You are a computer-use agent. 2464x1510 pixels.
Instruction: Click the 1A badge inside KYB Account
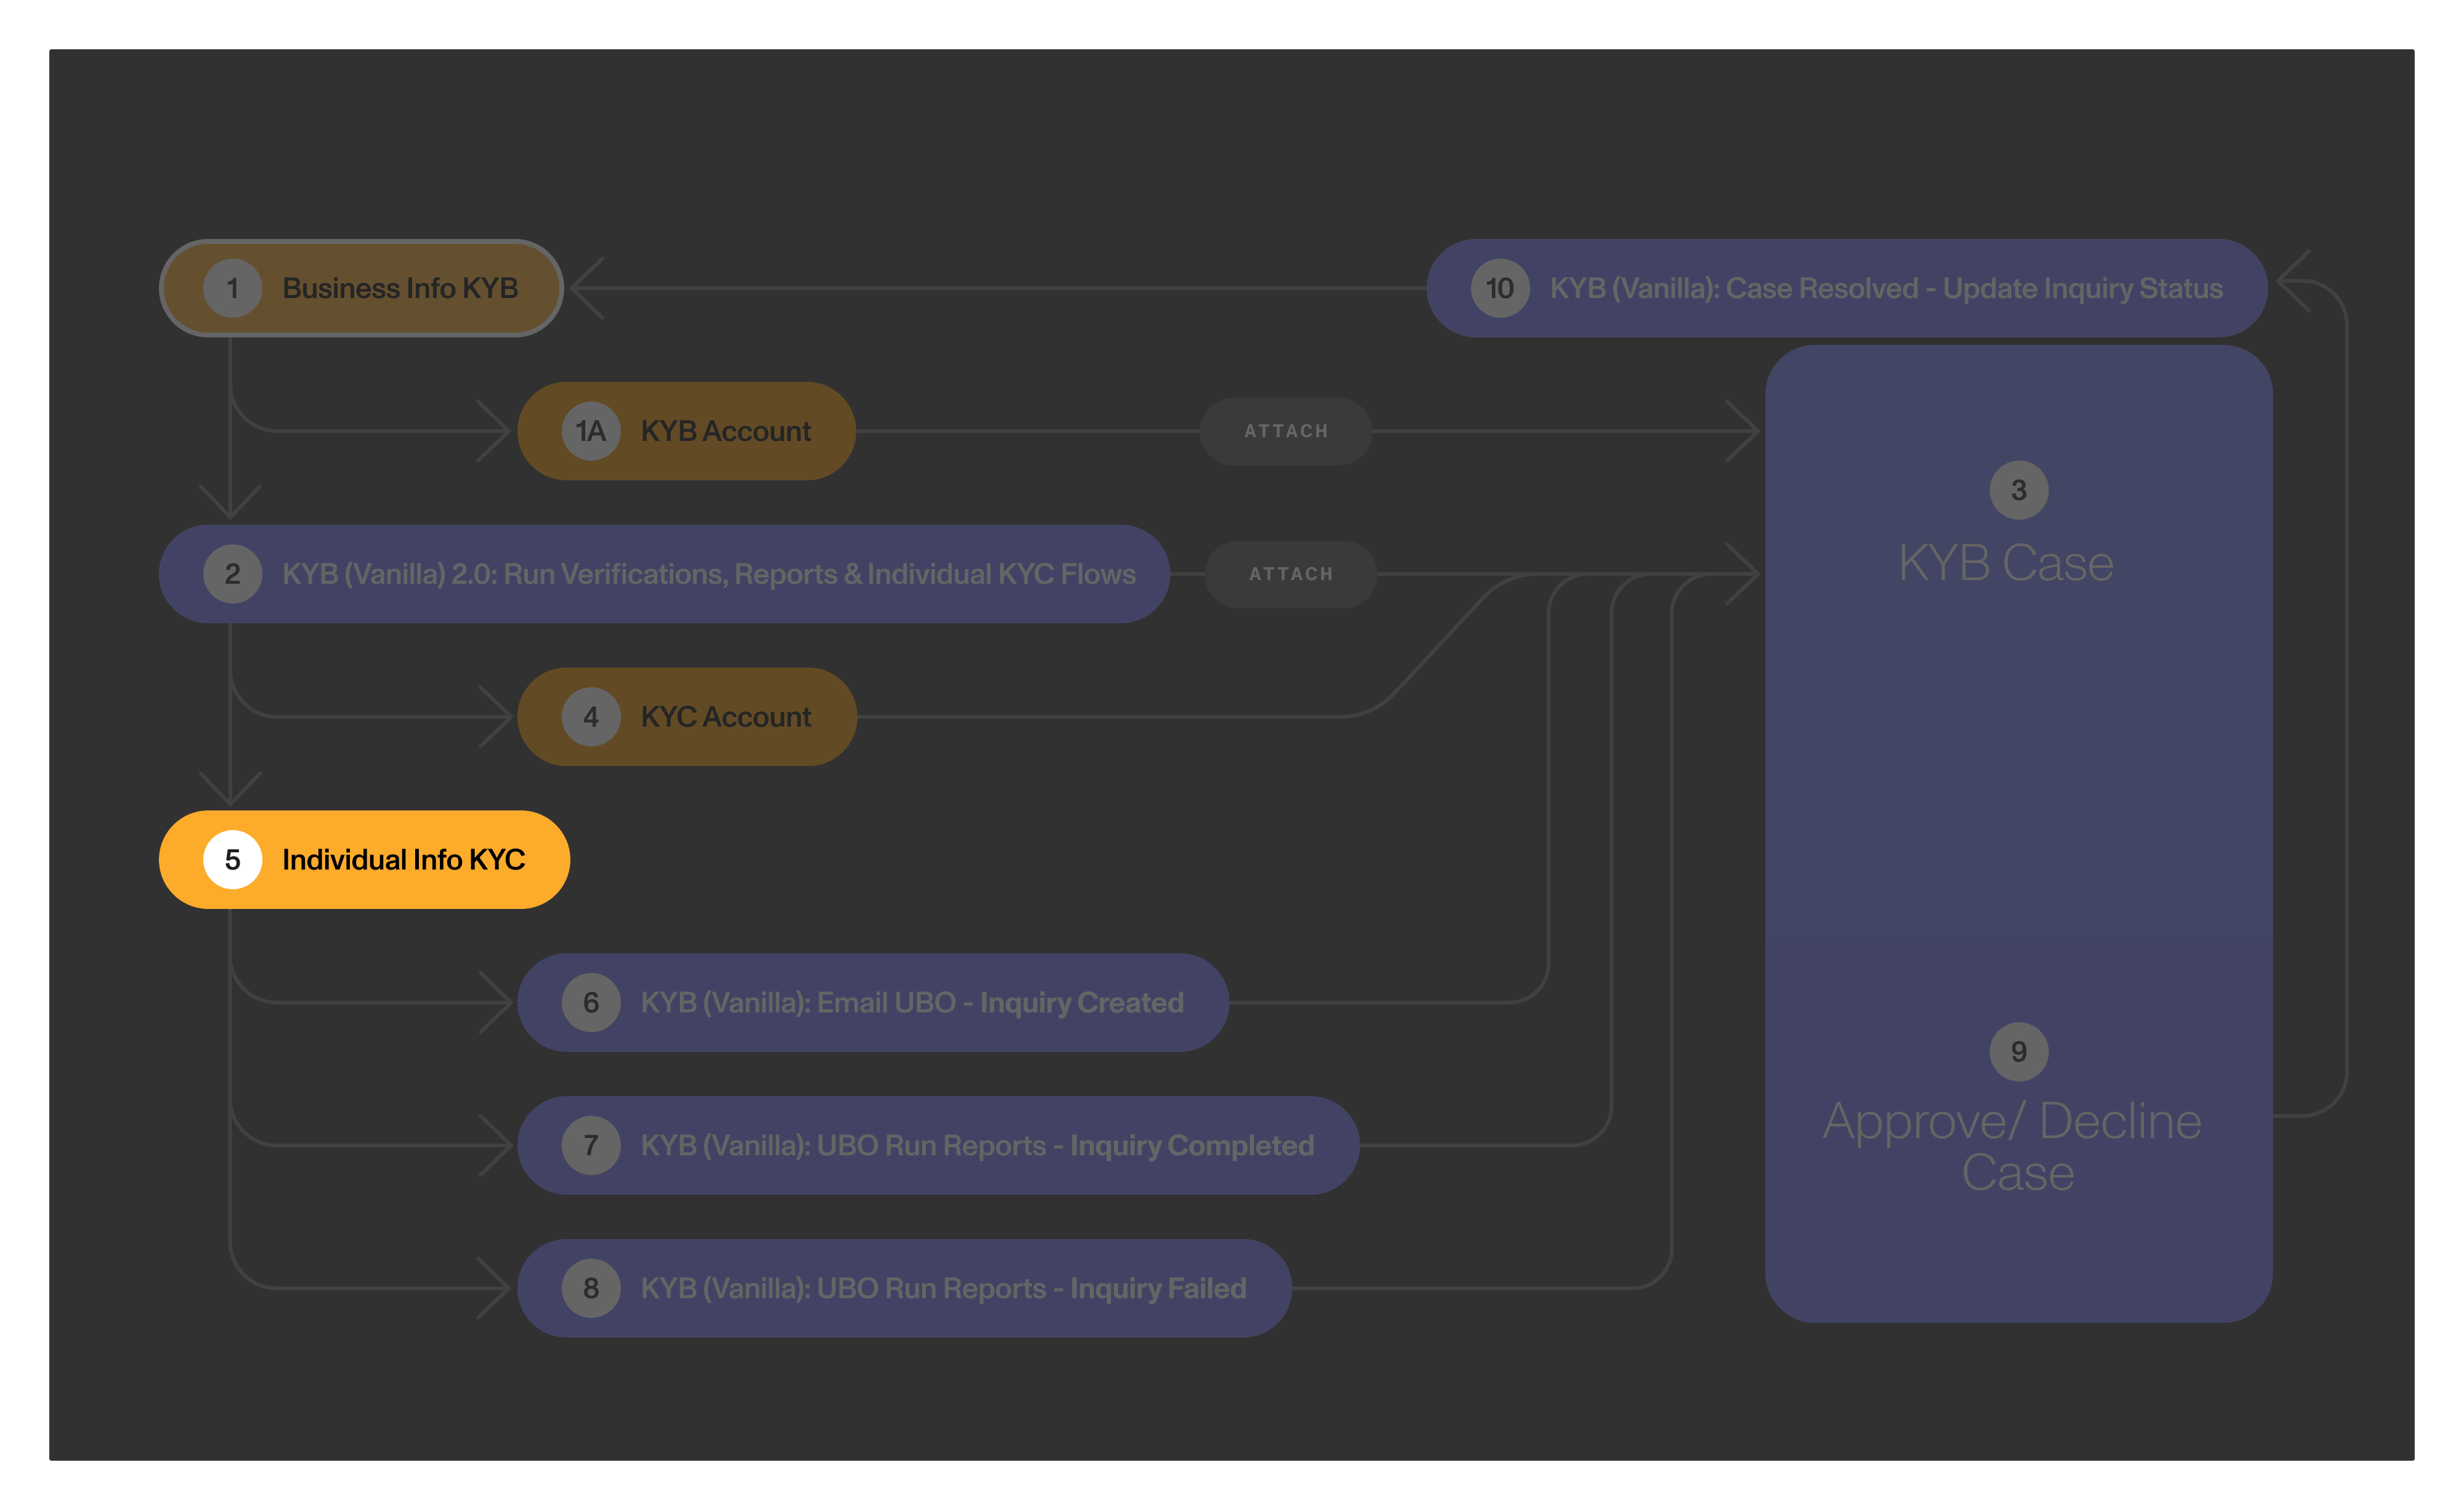(x=589, y=431)
